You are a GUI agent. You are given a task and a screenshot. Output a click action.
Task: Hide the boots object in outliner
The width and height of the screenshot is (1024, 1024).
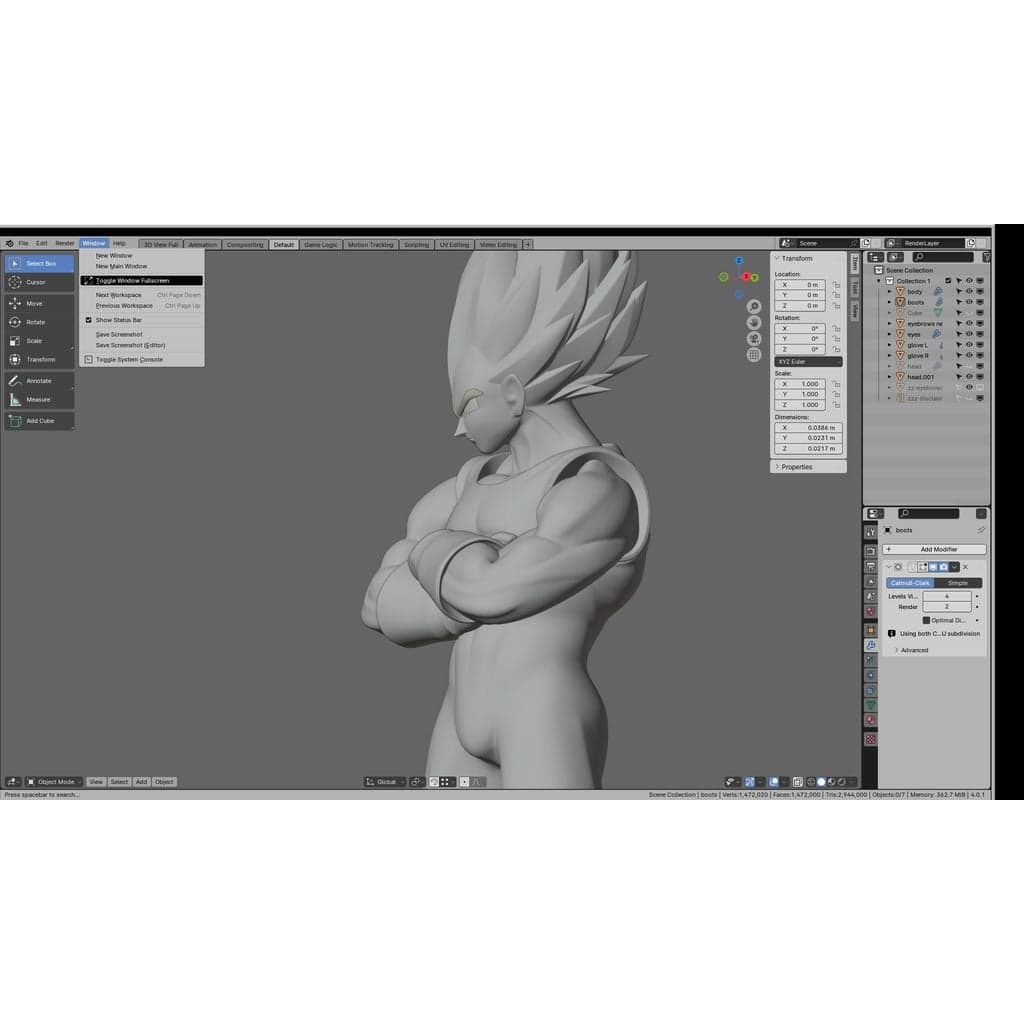(x=969, y=302)
